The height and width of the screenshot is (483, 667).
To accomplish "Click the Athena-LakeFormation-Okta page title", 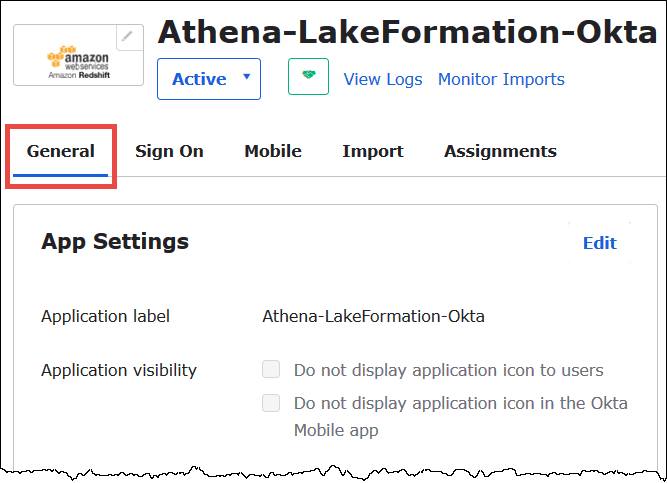I will pos(407,33).
